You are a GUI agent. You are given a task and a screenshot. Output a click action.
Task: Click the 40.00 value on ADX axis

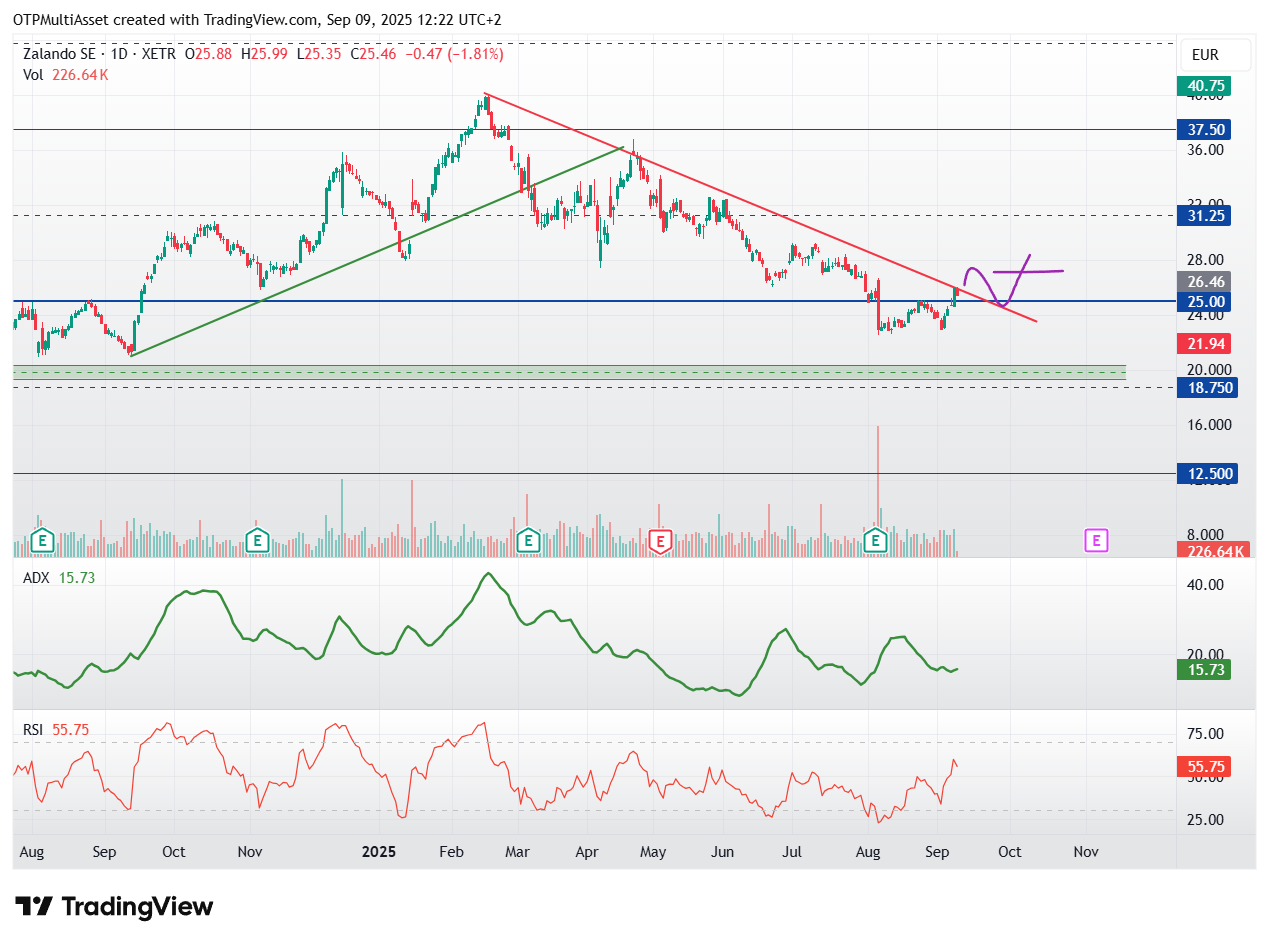[x=1204, y=585]
